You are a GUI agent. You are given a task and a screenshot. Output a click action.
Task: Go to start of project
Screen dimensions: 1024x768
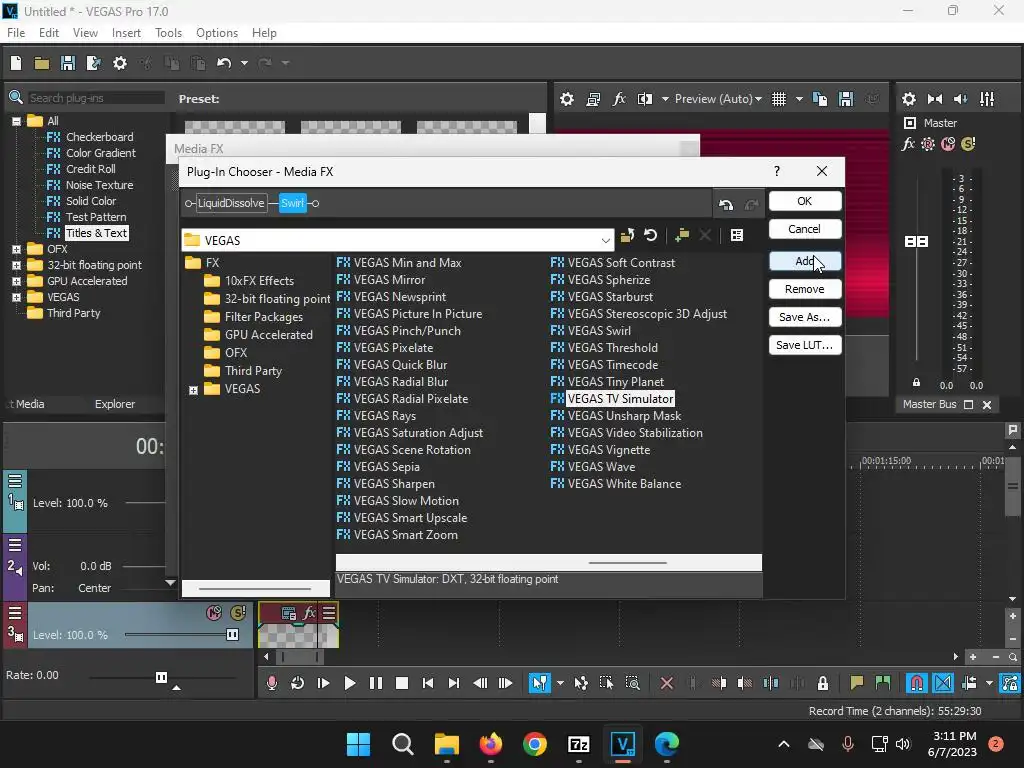pyautogui.click(x=428, y=683)
